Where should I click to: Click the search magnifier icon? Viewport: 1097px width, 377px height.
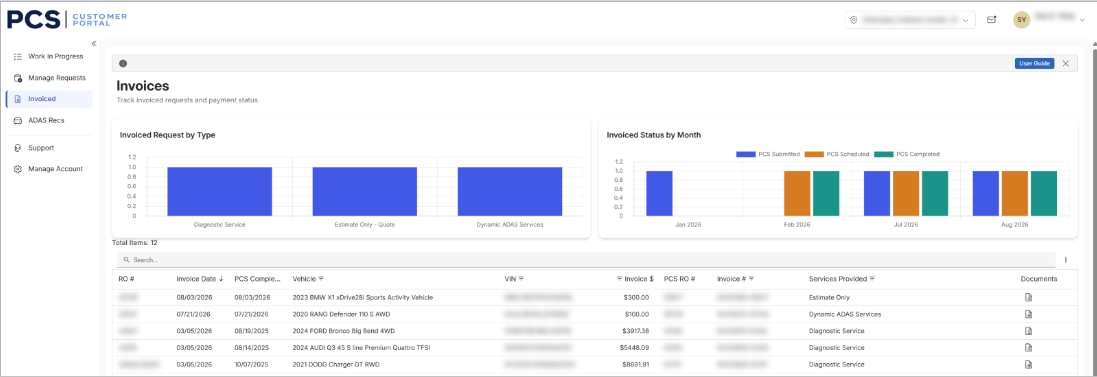(x=127, y=259)
